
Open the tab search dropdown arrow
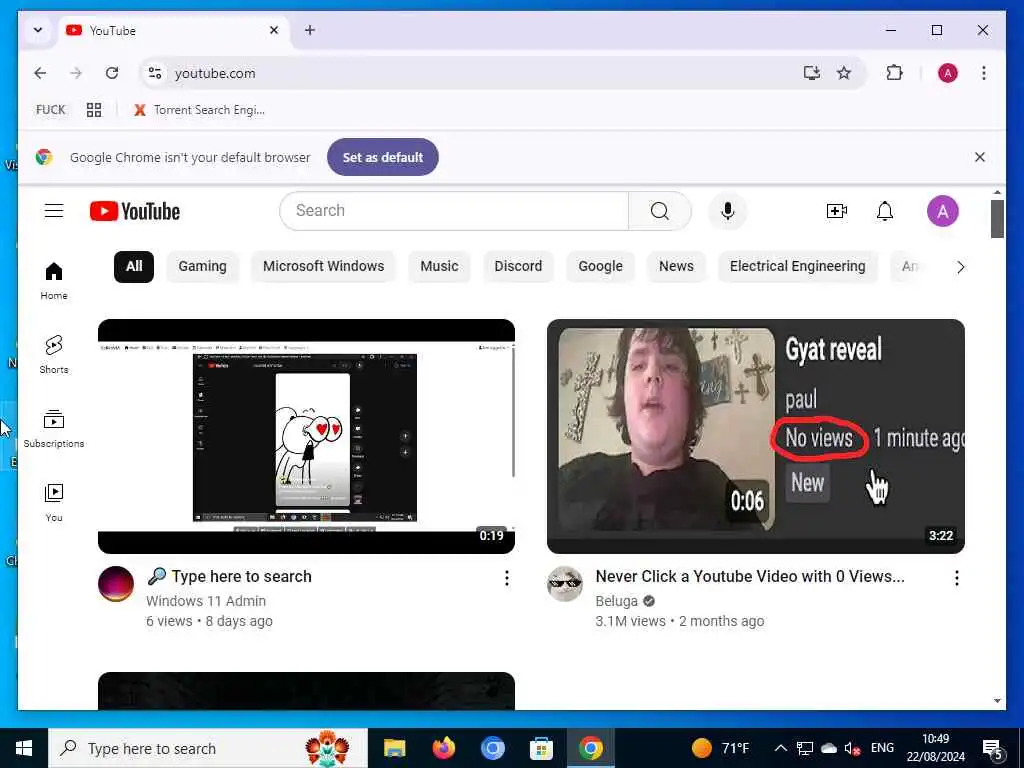point(38,30)
